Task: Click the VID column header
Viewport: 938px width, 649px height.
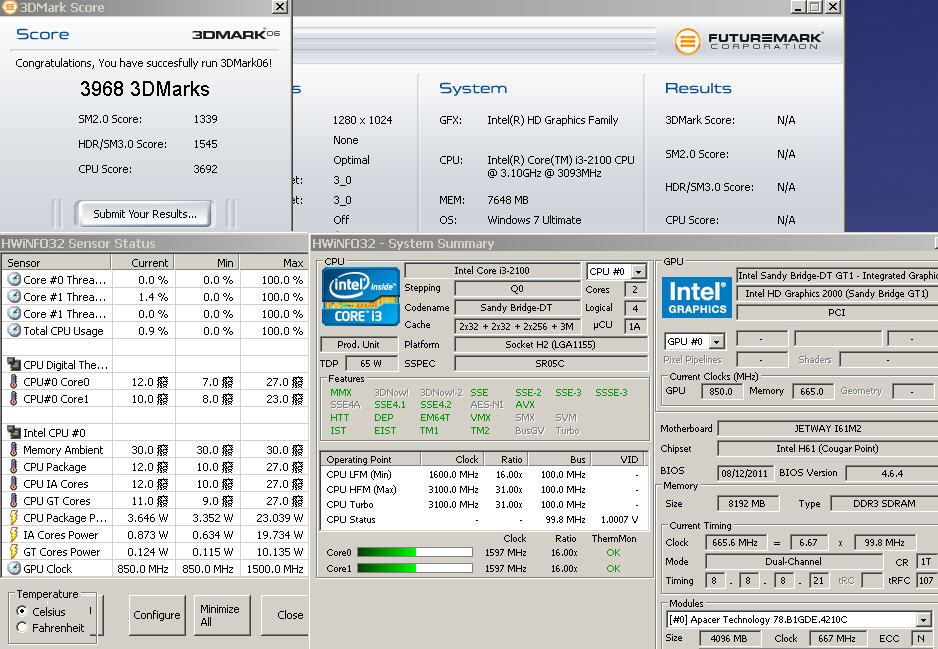Action: point(619,459)
